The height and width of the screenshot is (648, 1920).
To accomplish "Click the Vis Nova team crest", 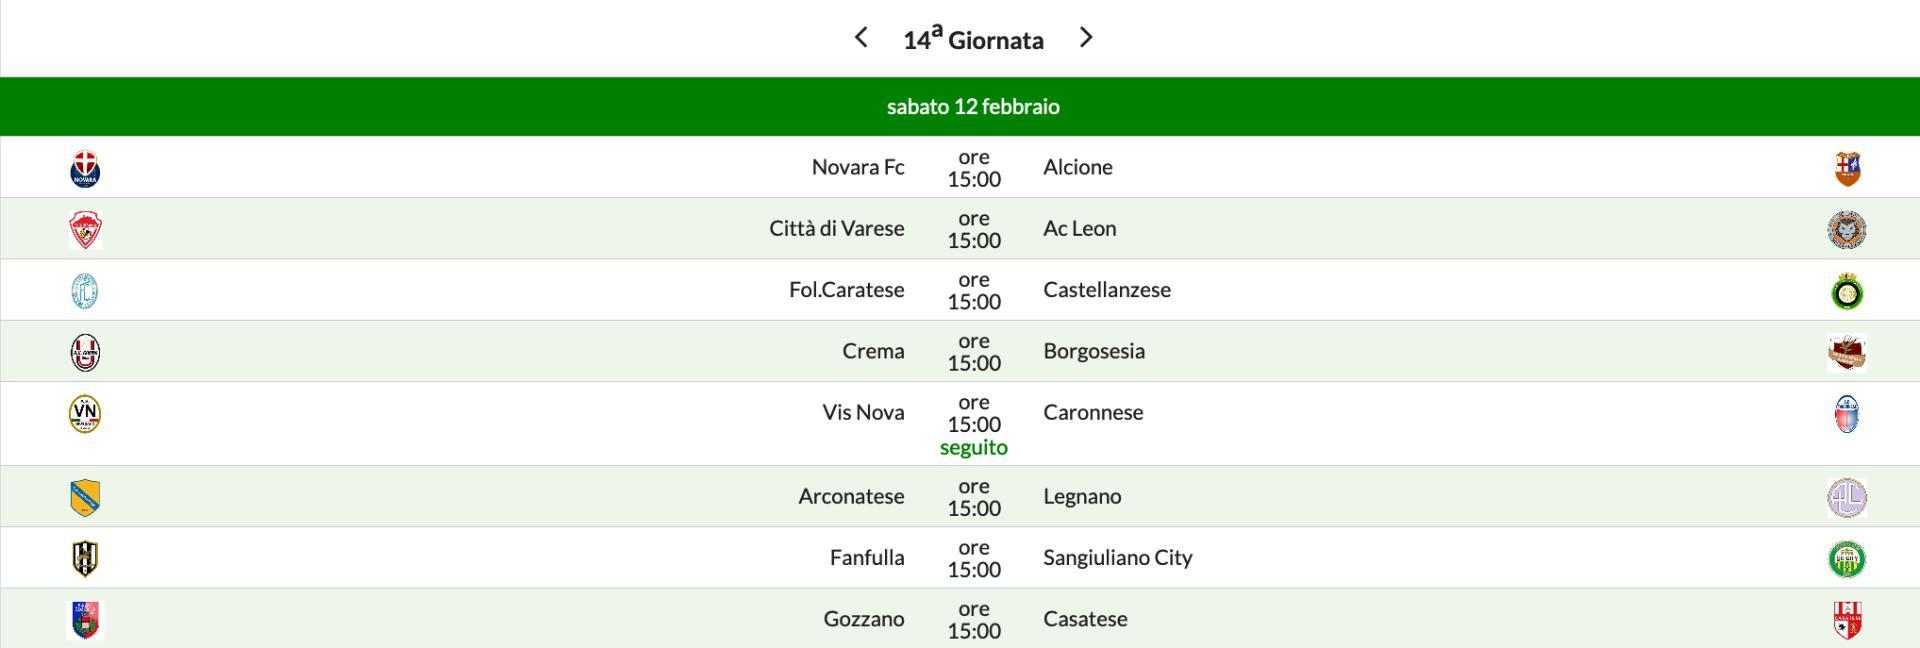I will coord(85,413).
